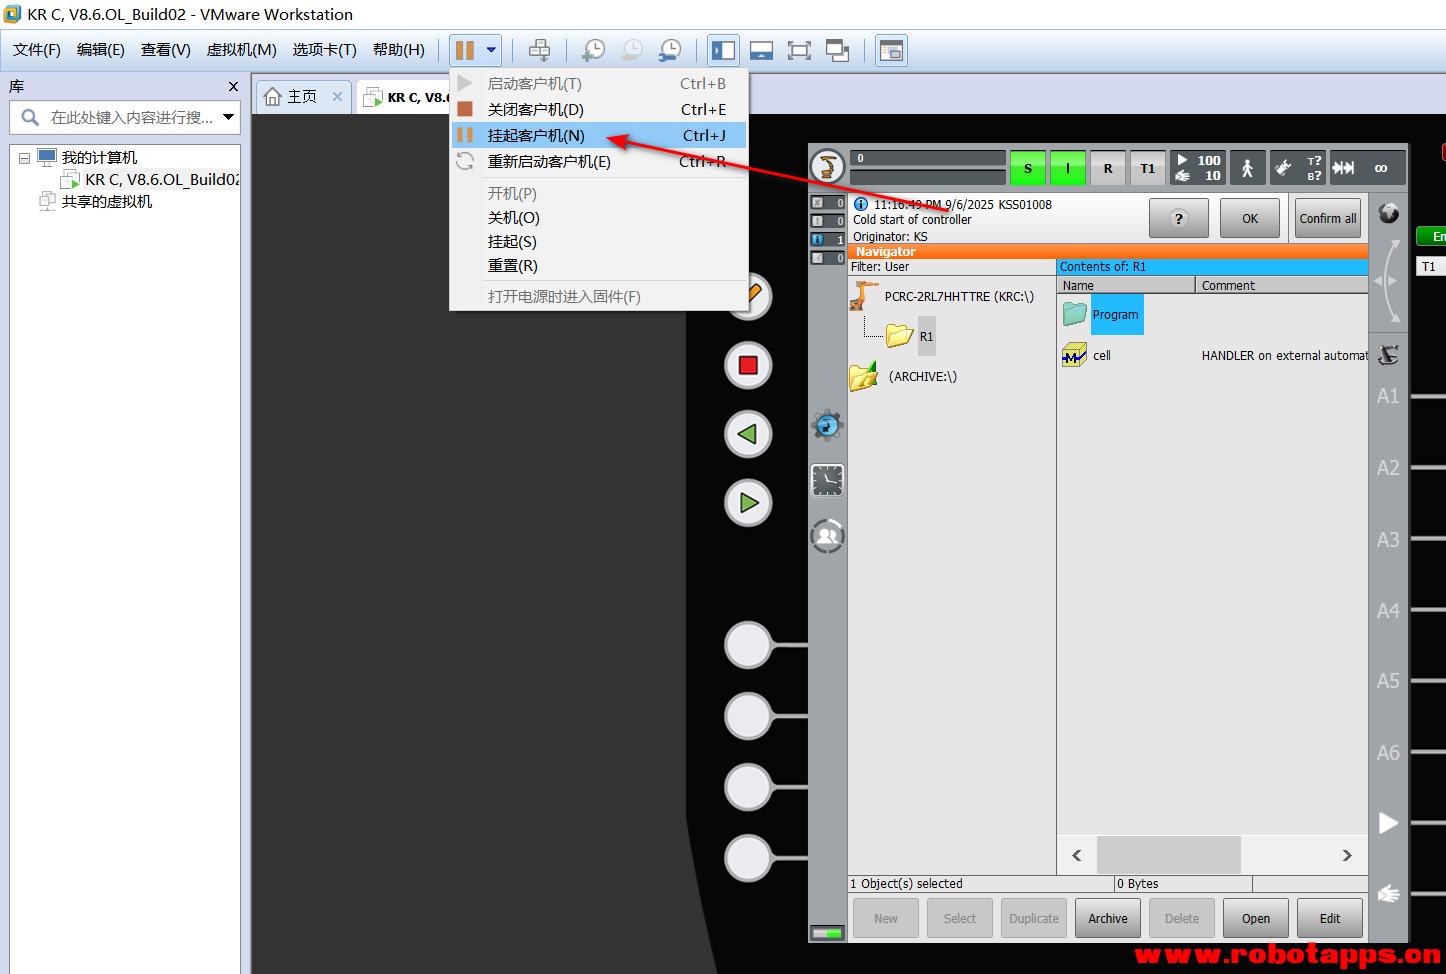Screen dimensions: 1446x974
Task: Select the world coordinate globe icon
Action: [1388, 213]
